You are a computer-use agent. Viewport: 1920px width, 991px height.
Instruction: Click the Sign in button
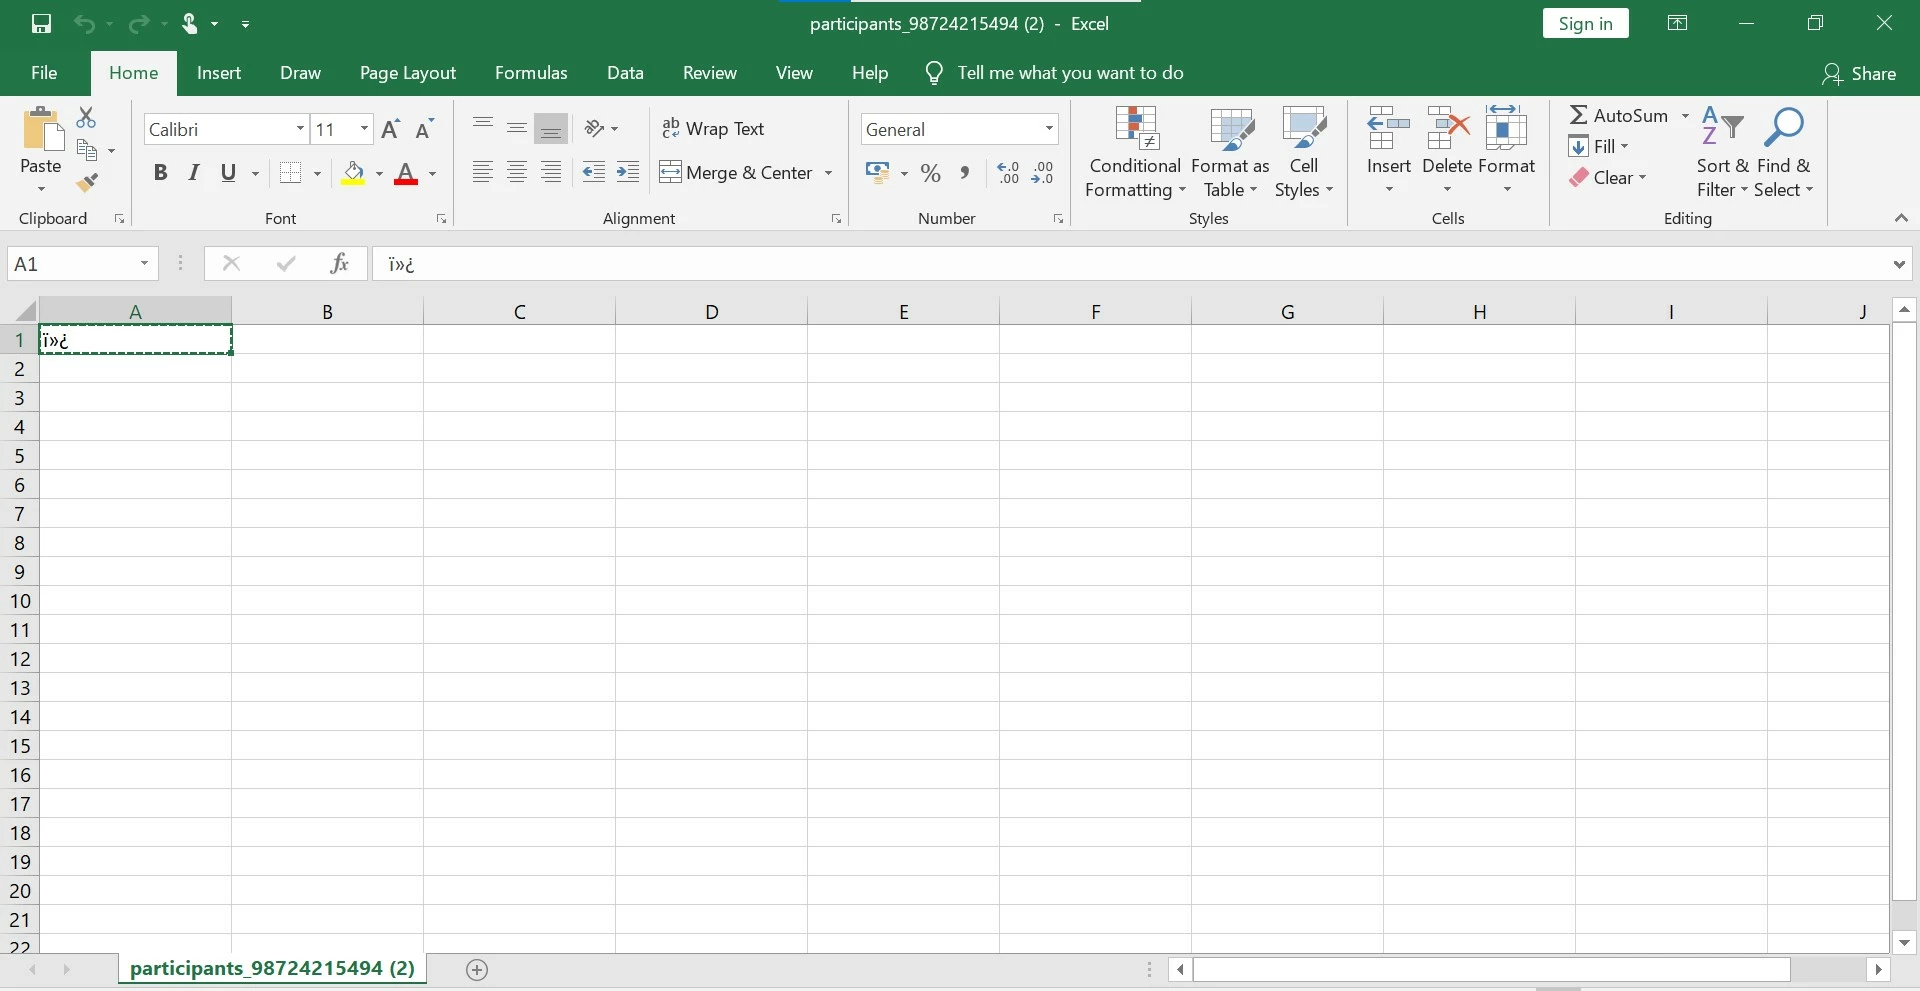tap(1585, 23)
